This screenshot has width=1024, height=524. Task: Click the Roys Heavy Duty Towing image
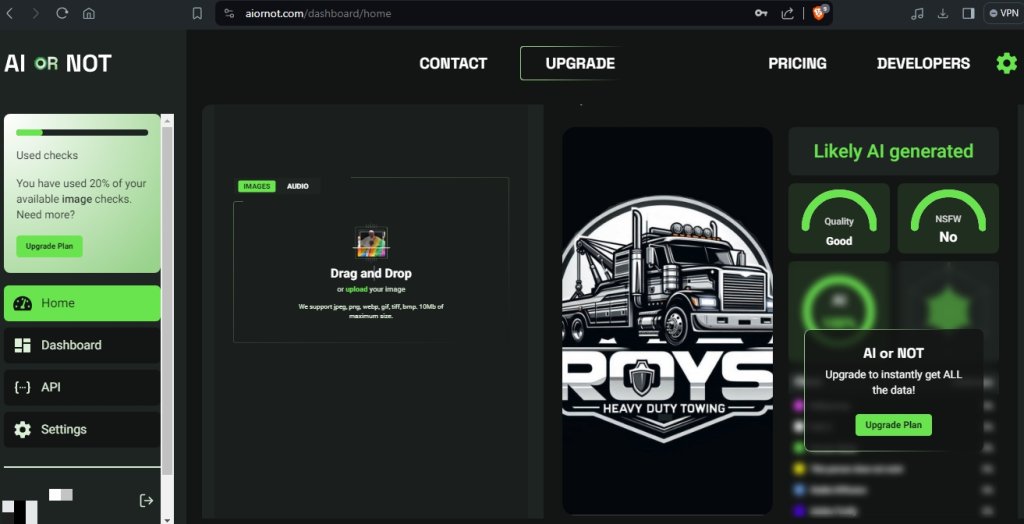pos(667,321)
